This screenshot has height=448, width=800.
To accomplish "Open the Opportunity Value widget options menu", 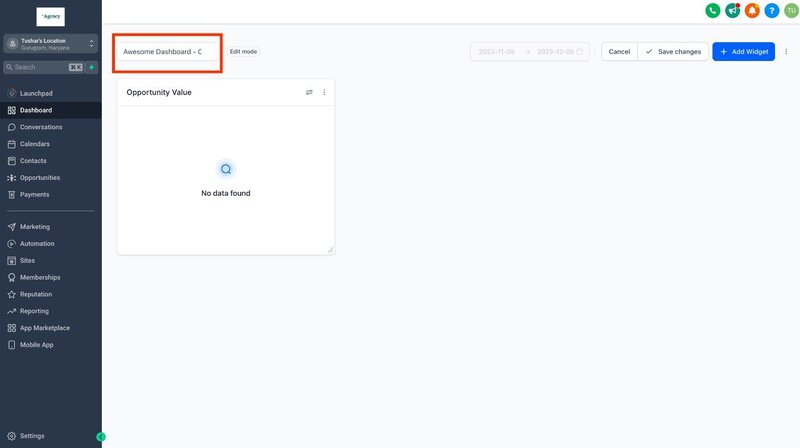I will (x=324, y=92).
